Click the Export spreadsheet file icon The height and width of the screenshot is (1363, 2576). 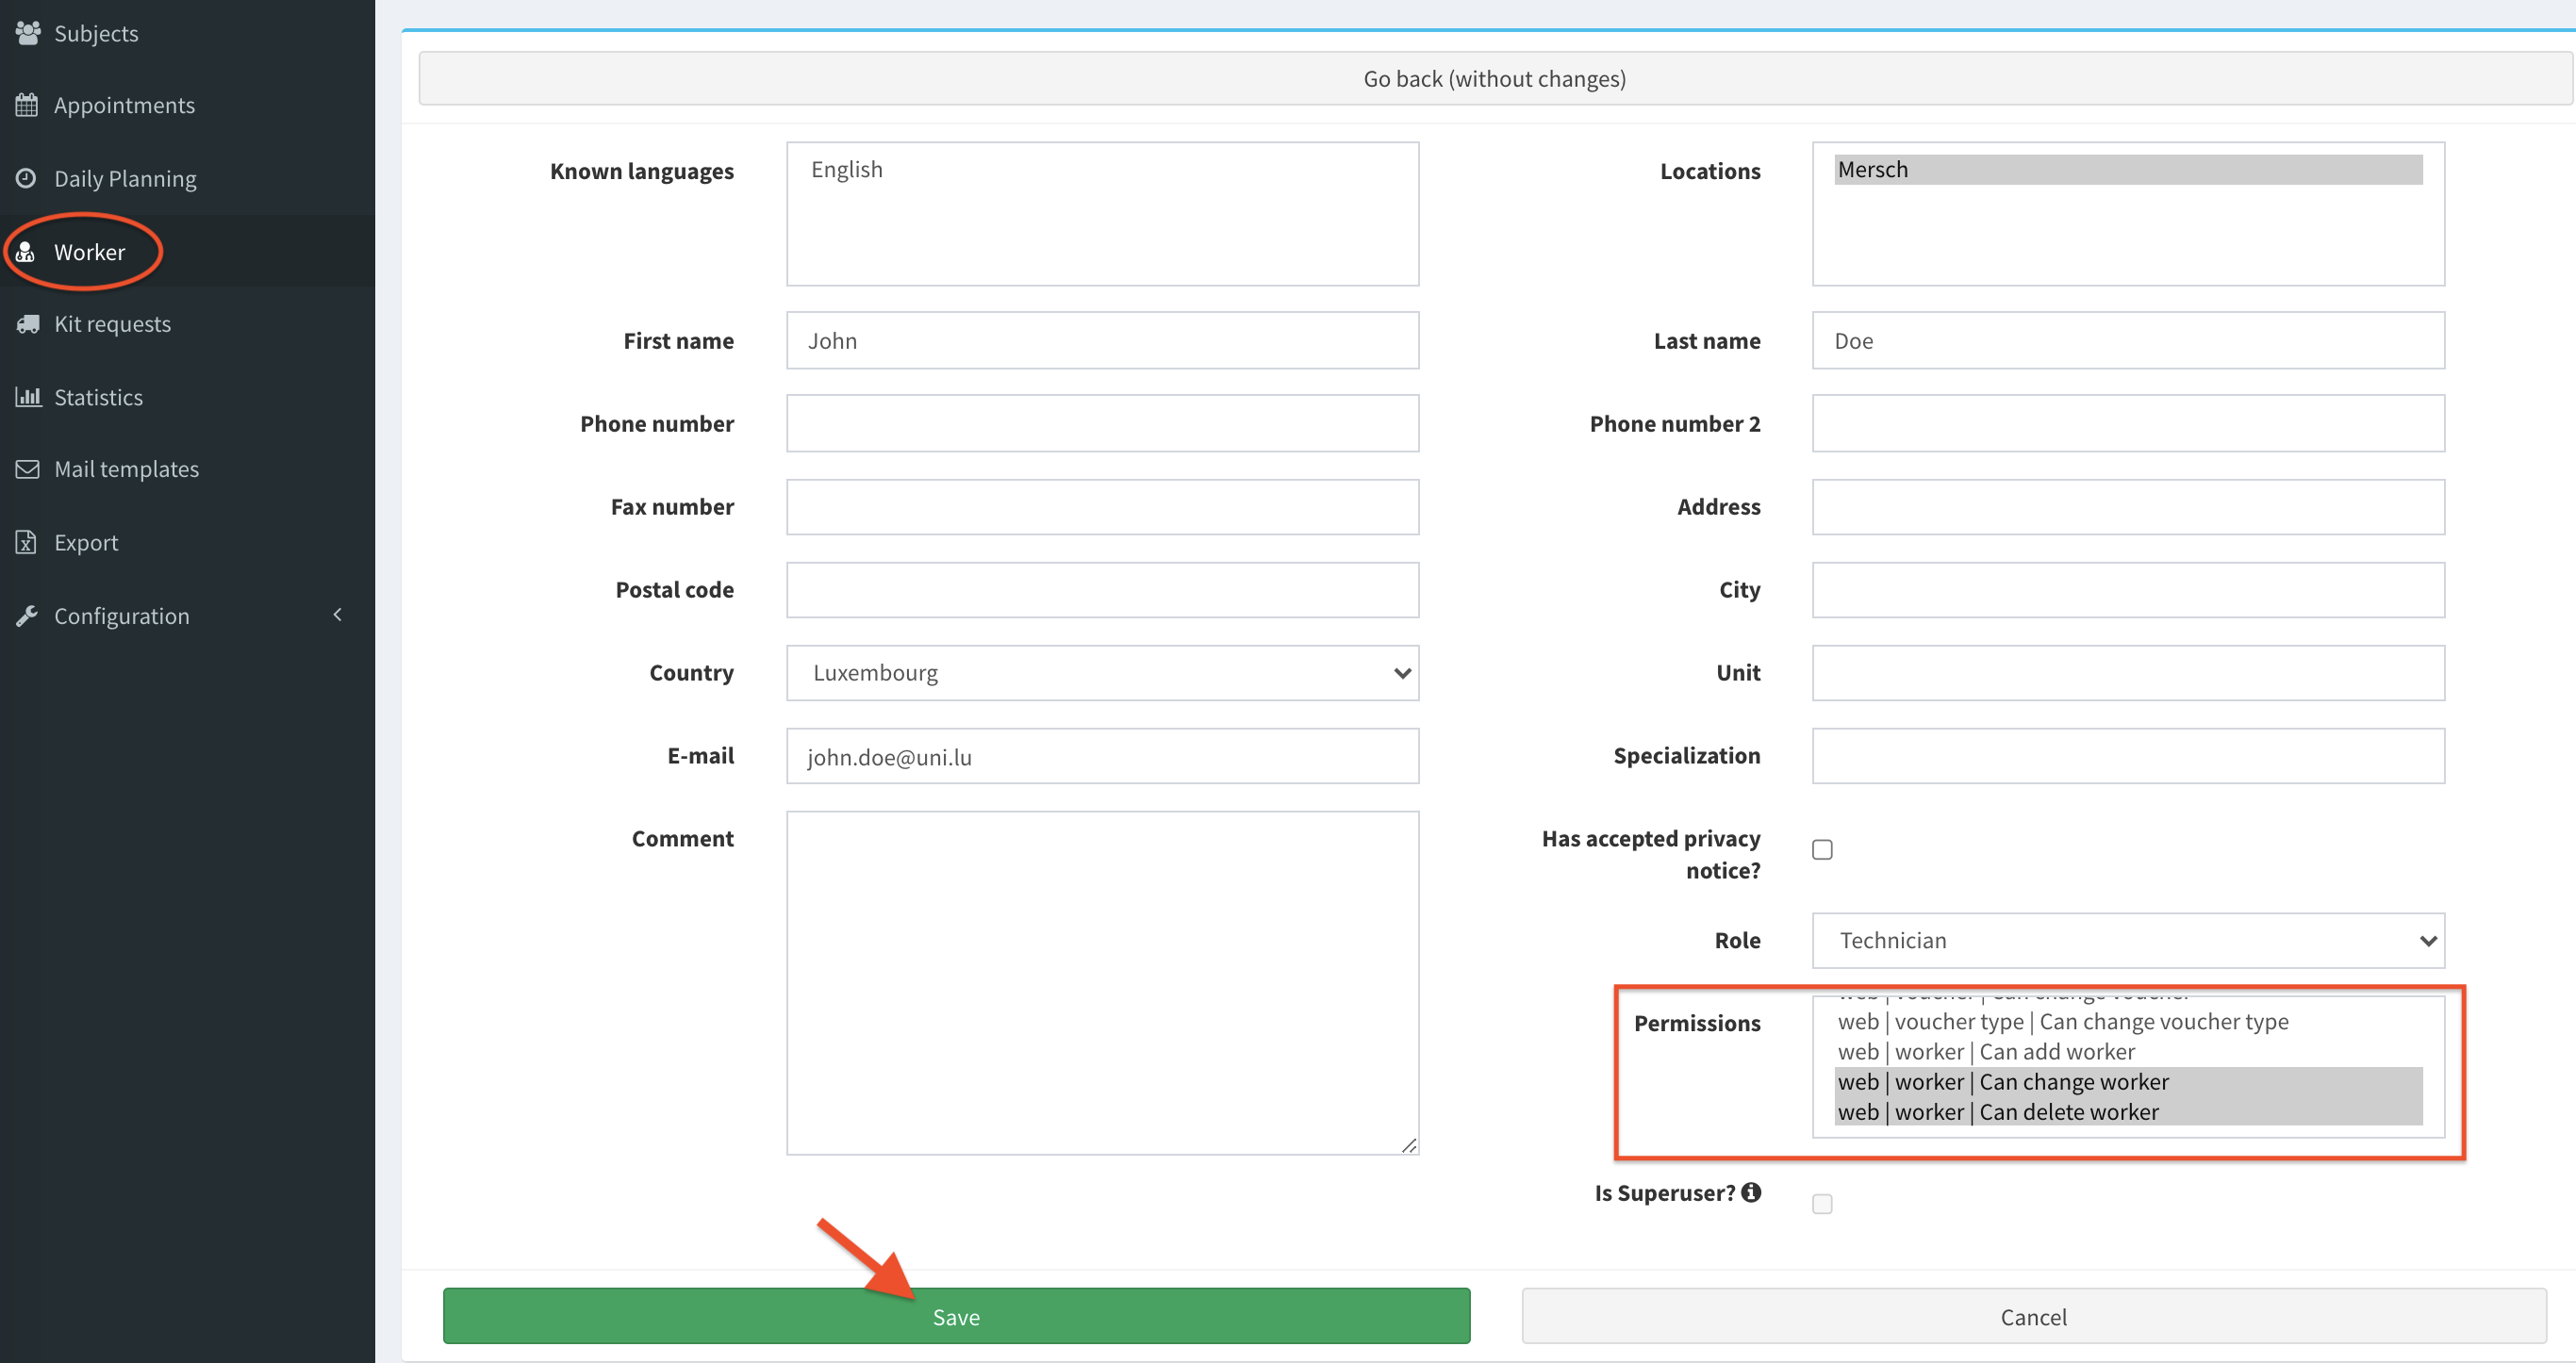coord(27,542)
